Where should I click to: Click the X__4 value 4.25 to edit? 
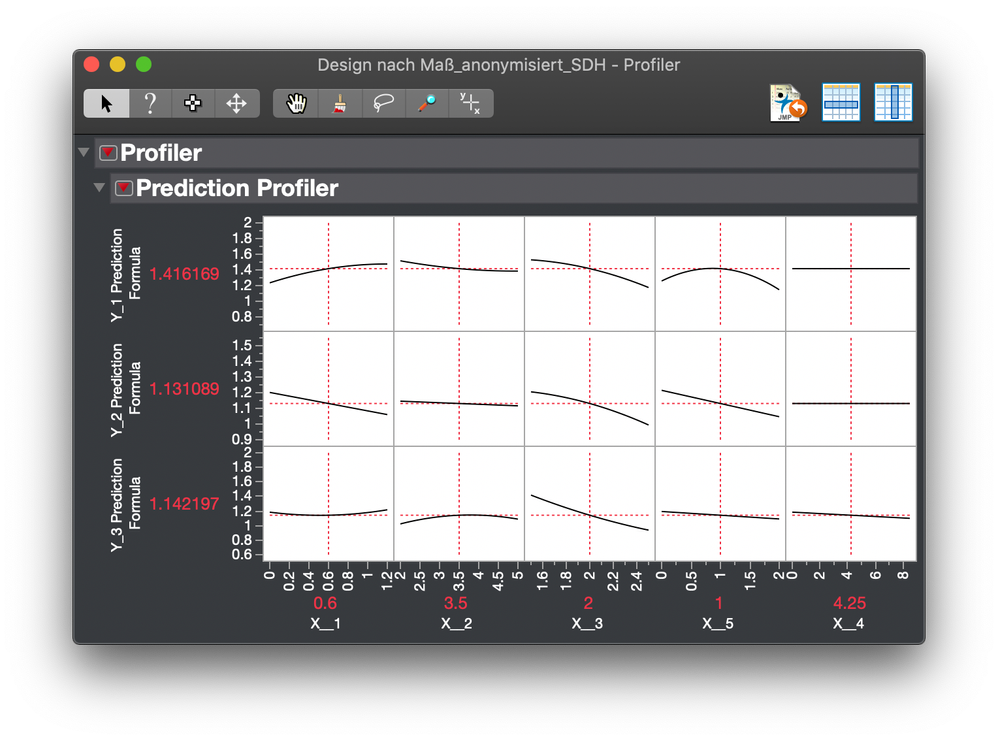[850, 603]
